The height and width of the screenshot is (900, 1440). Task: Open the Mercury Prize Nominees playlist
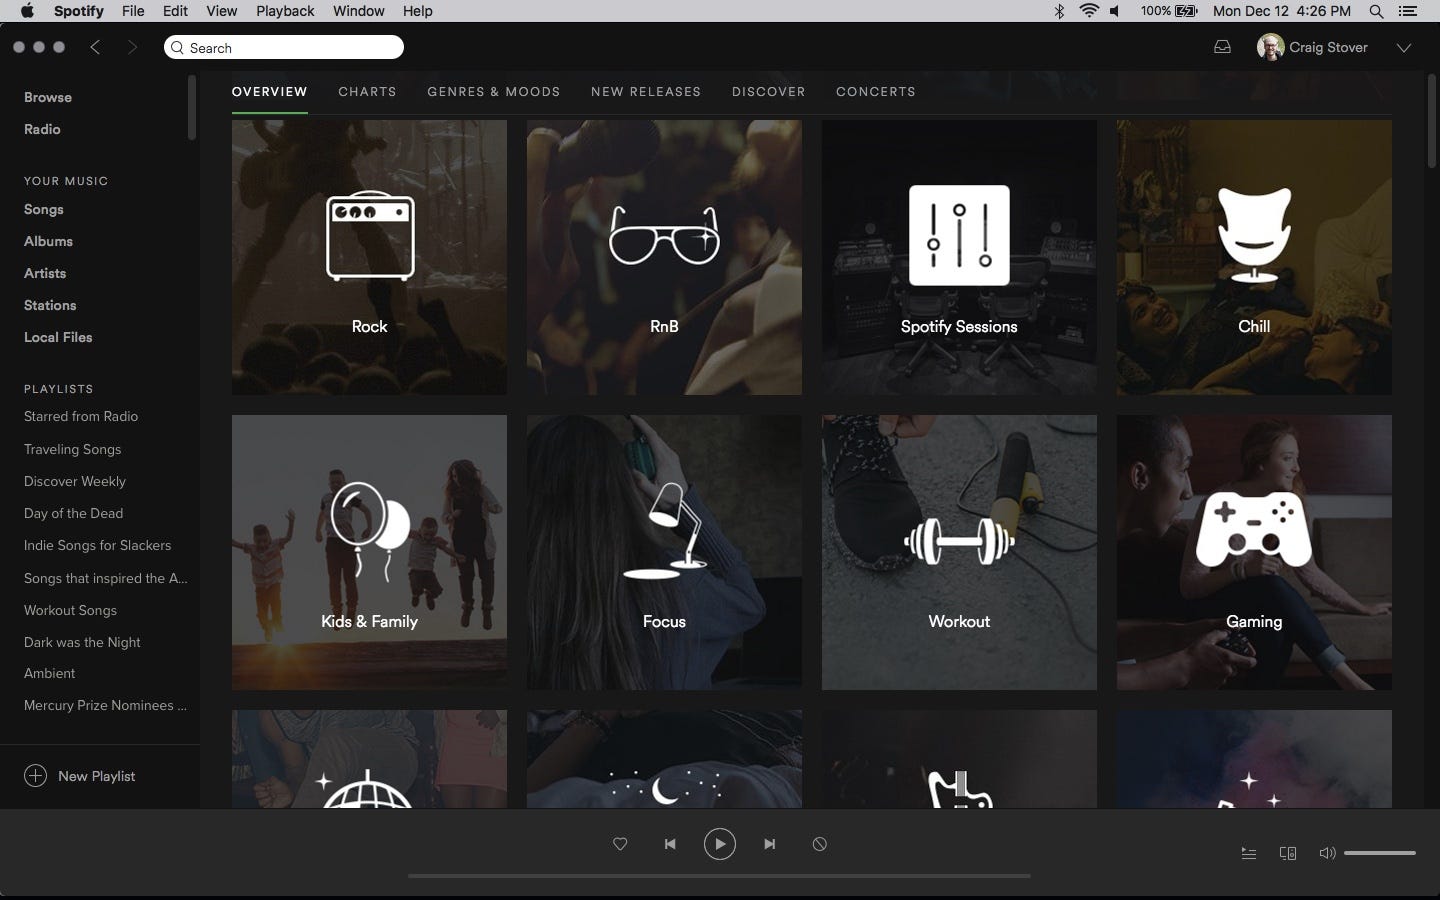tap(105, 705)
